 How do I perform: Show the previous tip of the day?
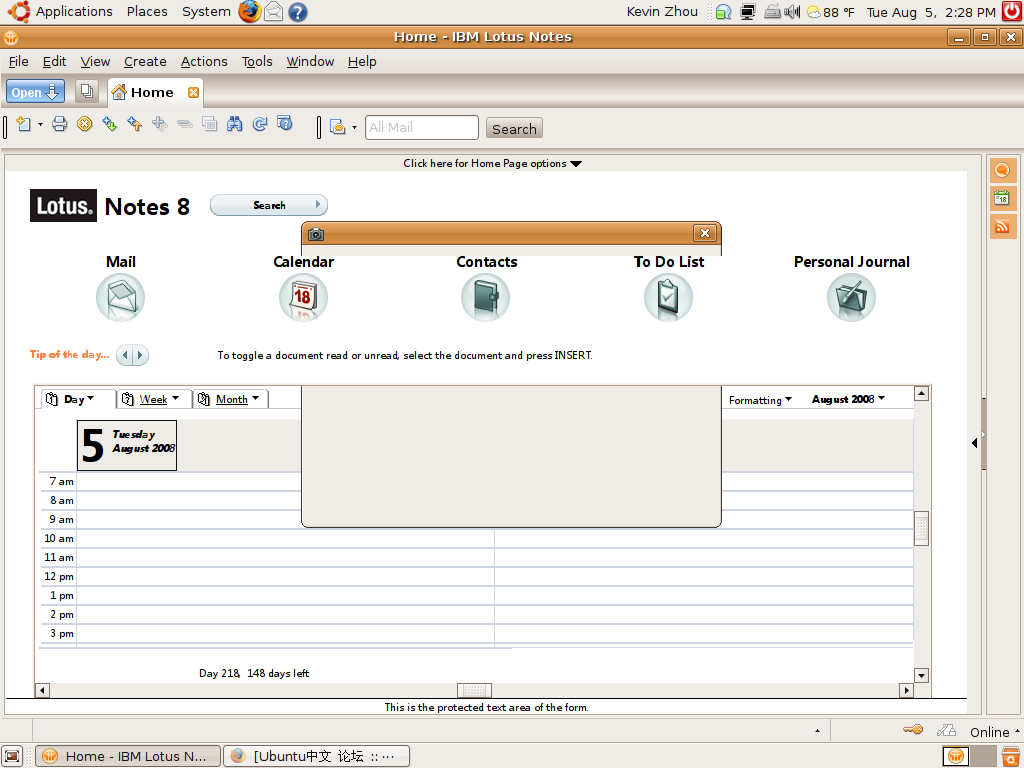click(x=125, y=355)
